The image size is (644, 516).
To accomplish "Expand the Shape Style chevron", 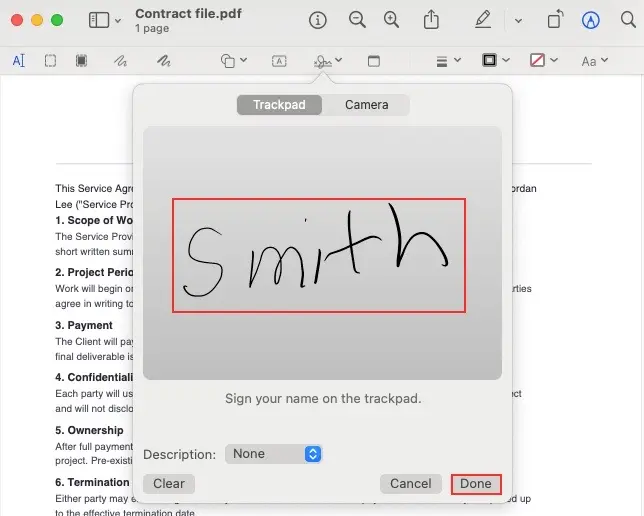I will 458,60.
